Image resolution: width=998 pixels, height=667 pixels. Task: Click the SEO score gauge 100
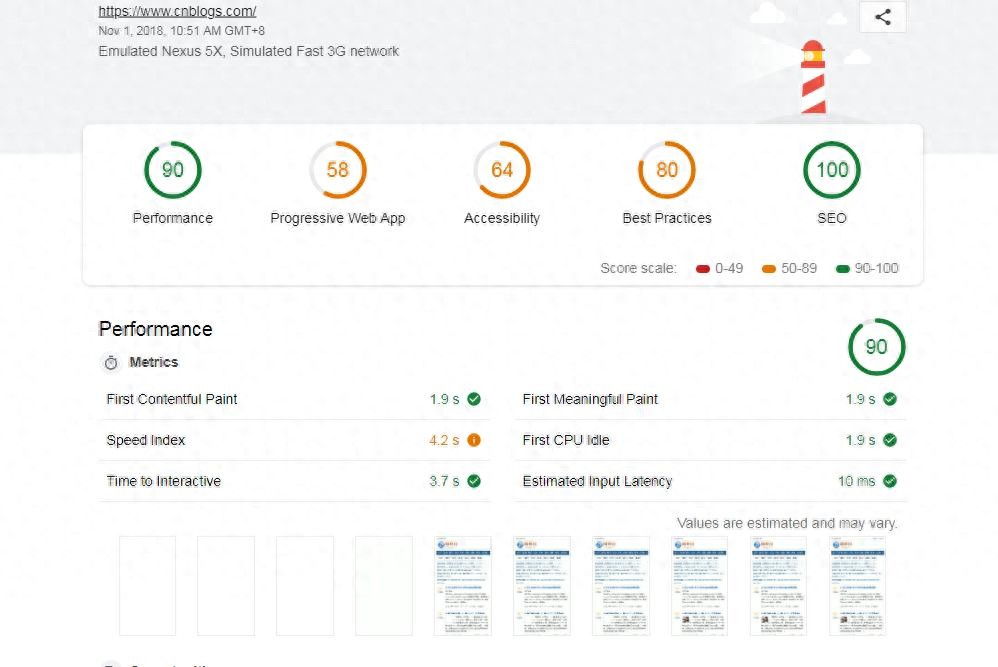[832, 170]
